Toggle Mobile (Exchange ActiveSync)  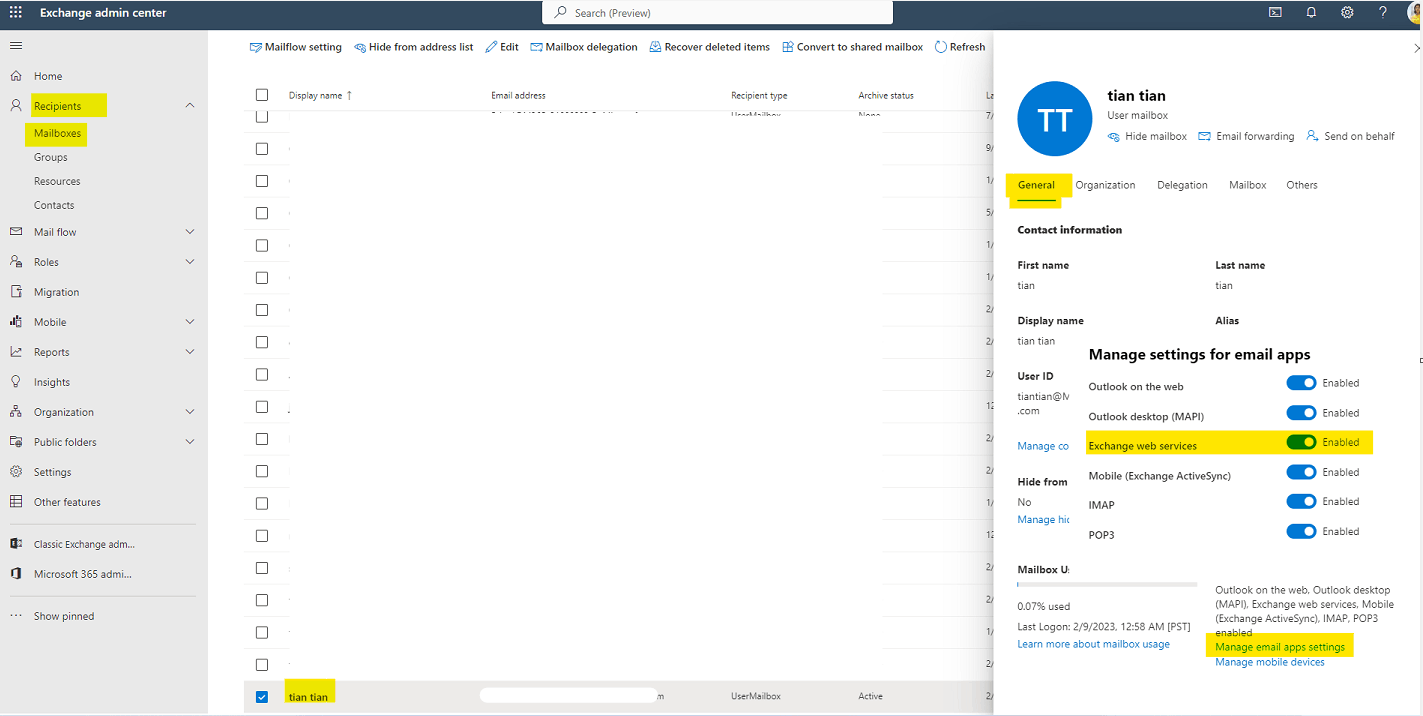tap(1301, 472)
